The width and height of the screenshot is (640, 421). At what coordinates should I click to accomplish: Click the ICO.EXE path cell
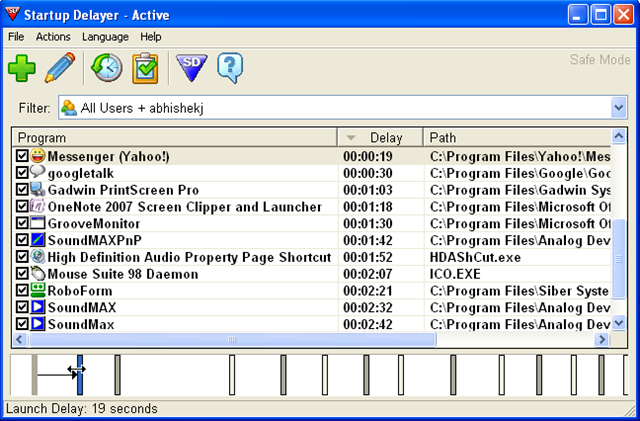(455, 274)
